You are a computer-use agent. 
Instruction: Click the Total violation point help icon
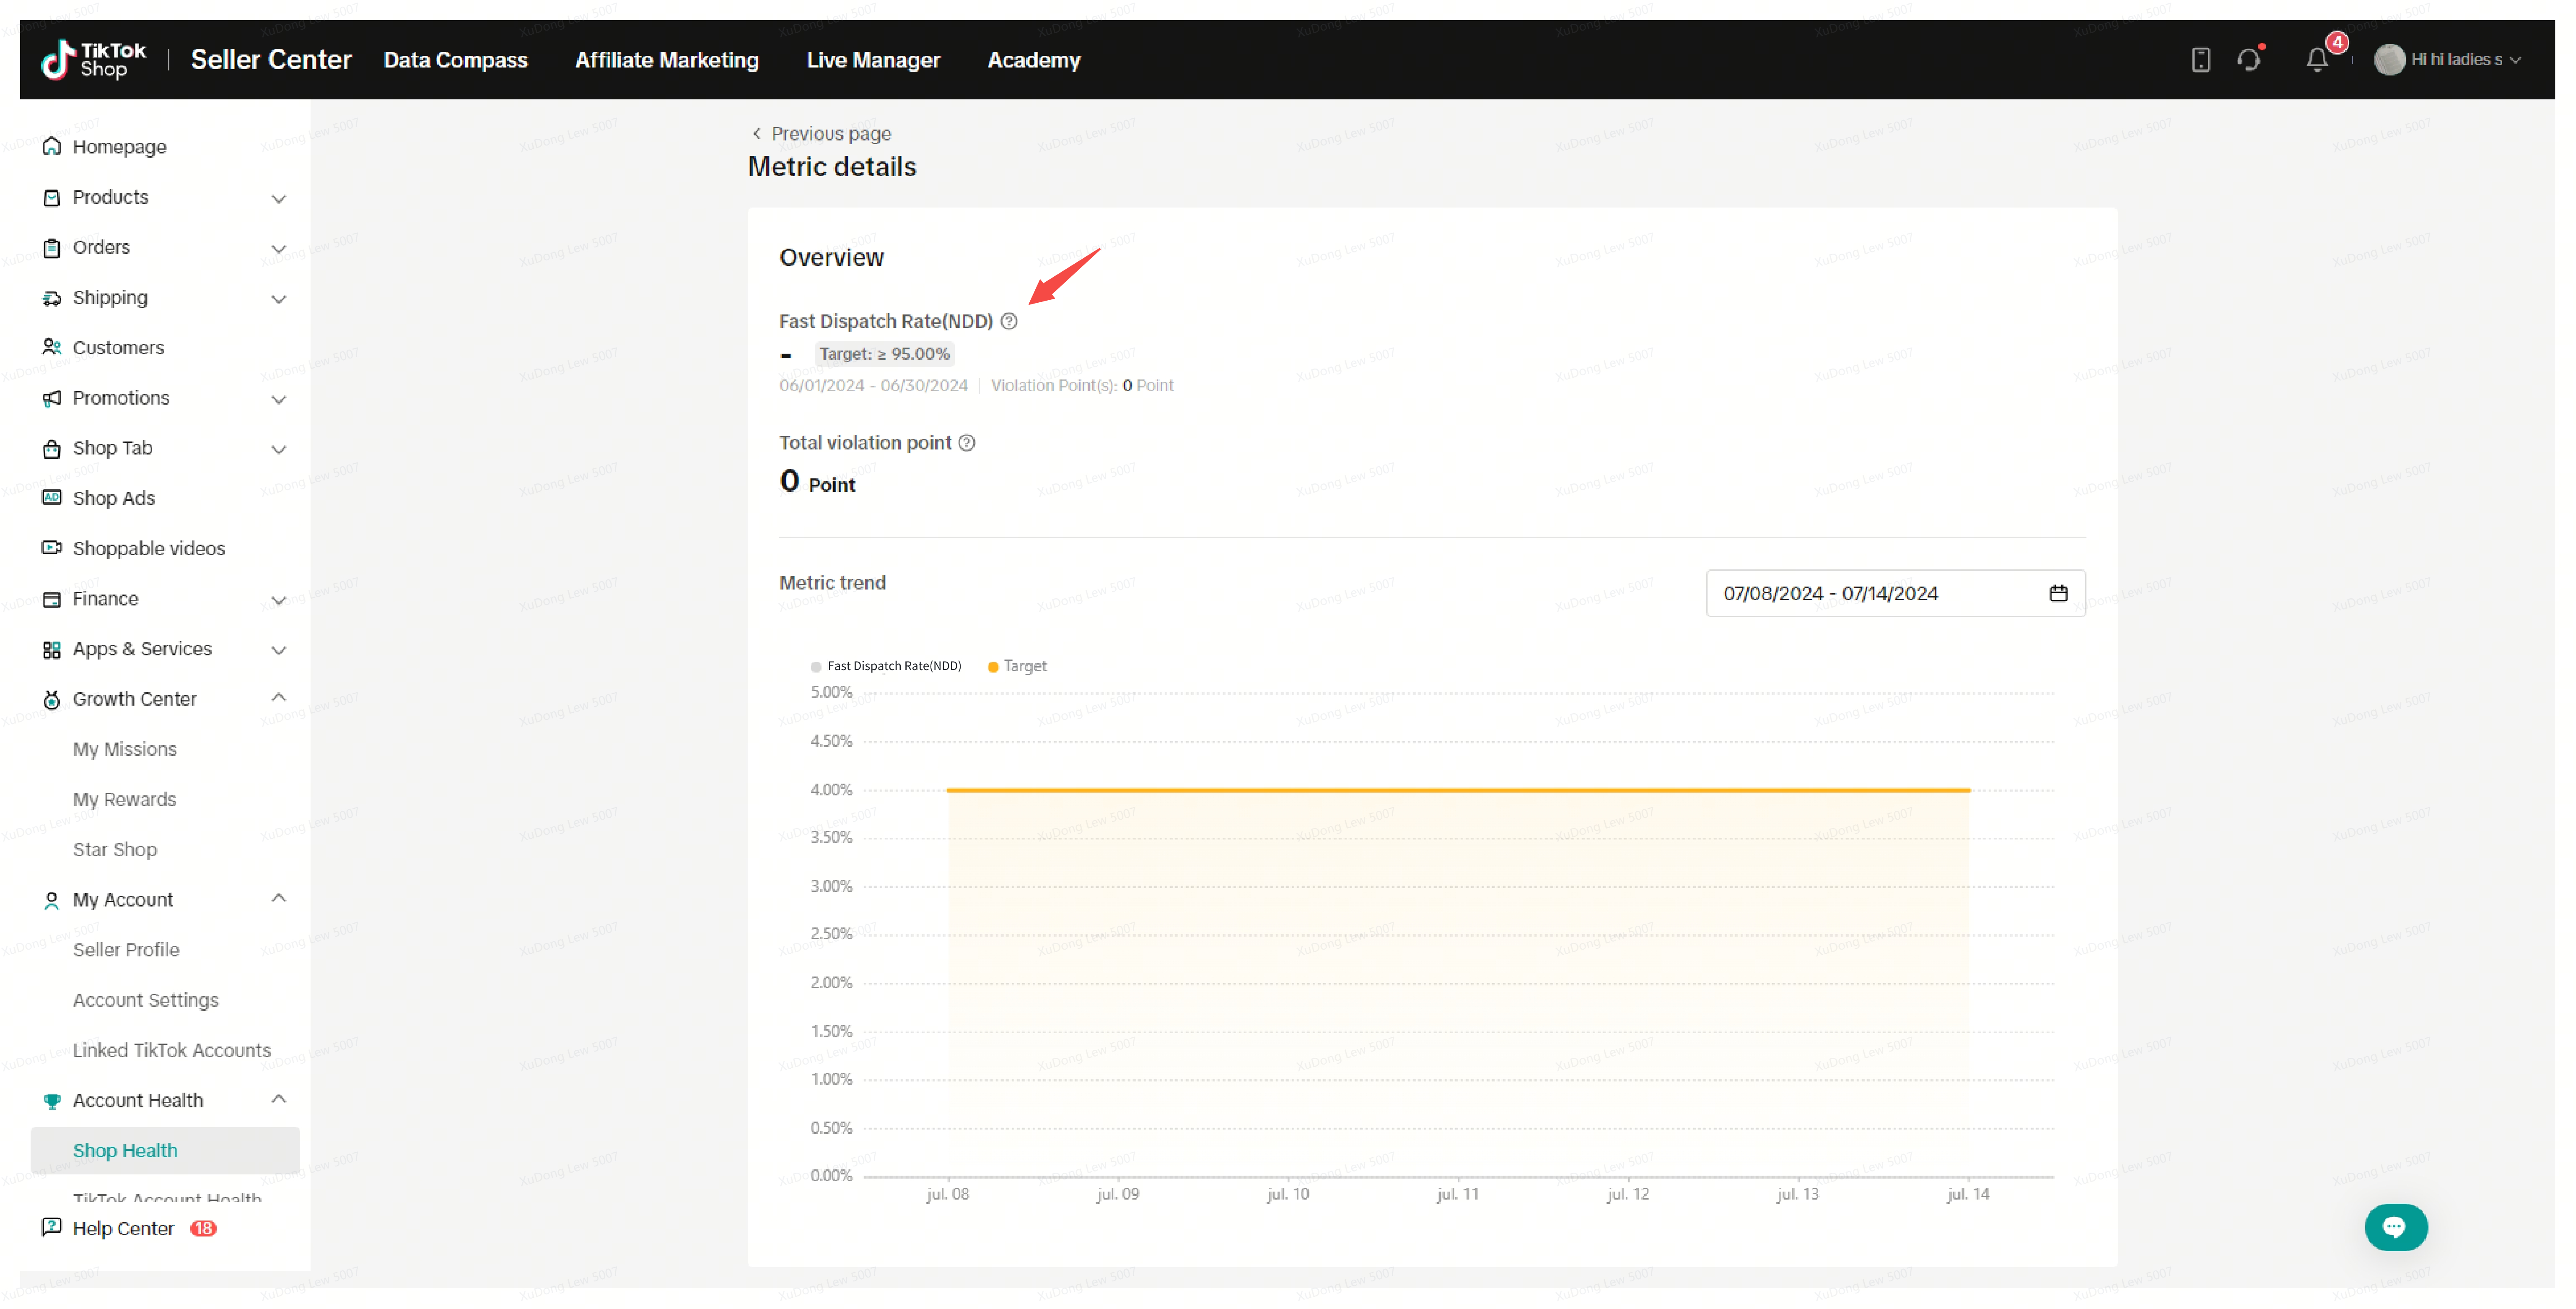coord(967,443)
